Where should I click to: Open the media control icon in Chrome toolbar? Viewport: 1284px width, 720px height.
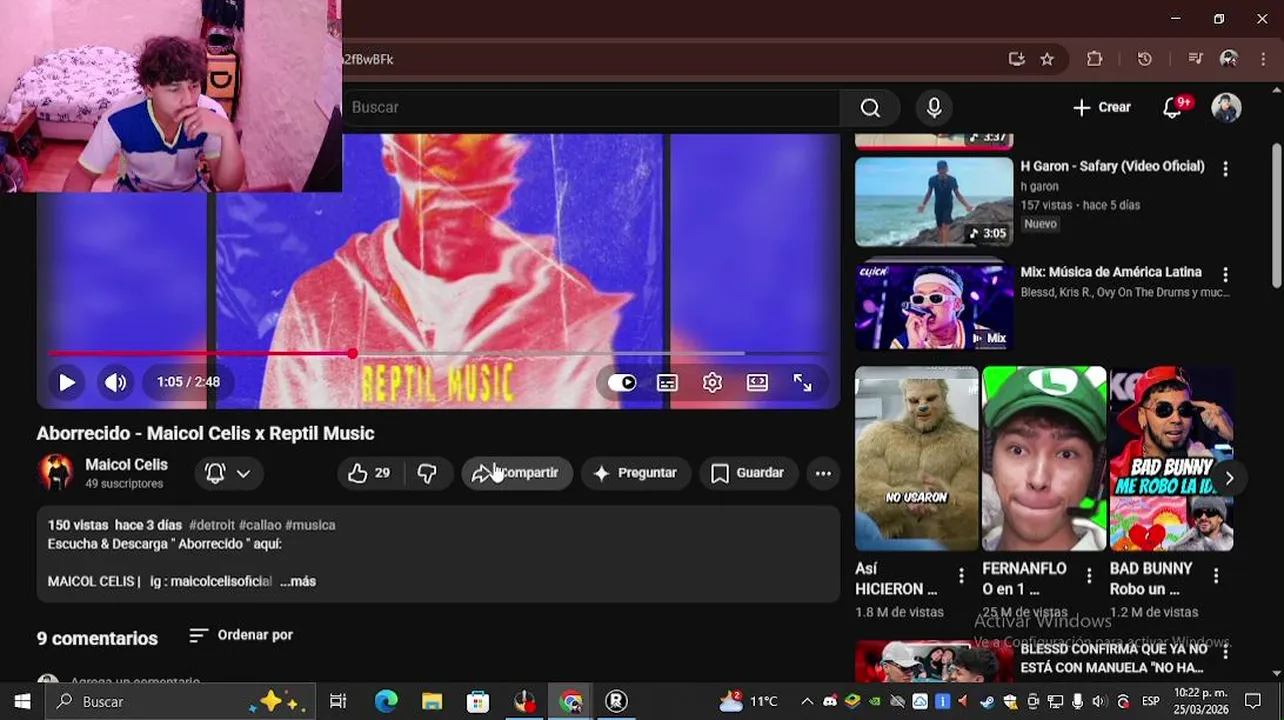click(1195, 59)
